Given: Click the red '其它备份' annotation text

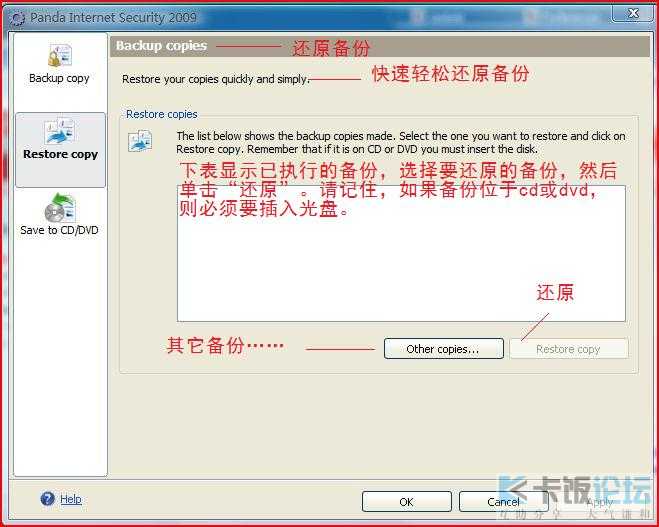Looking at the screenshot, I should click(224, 346).
